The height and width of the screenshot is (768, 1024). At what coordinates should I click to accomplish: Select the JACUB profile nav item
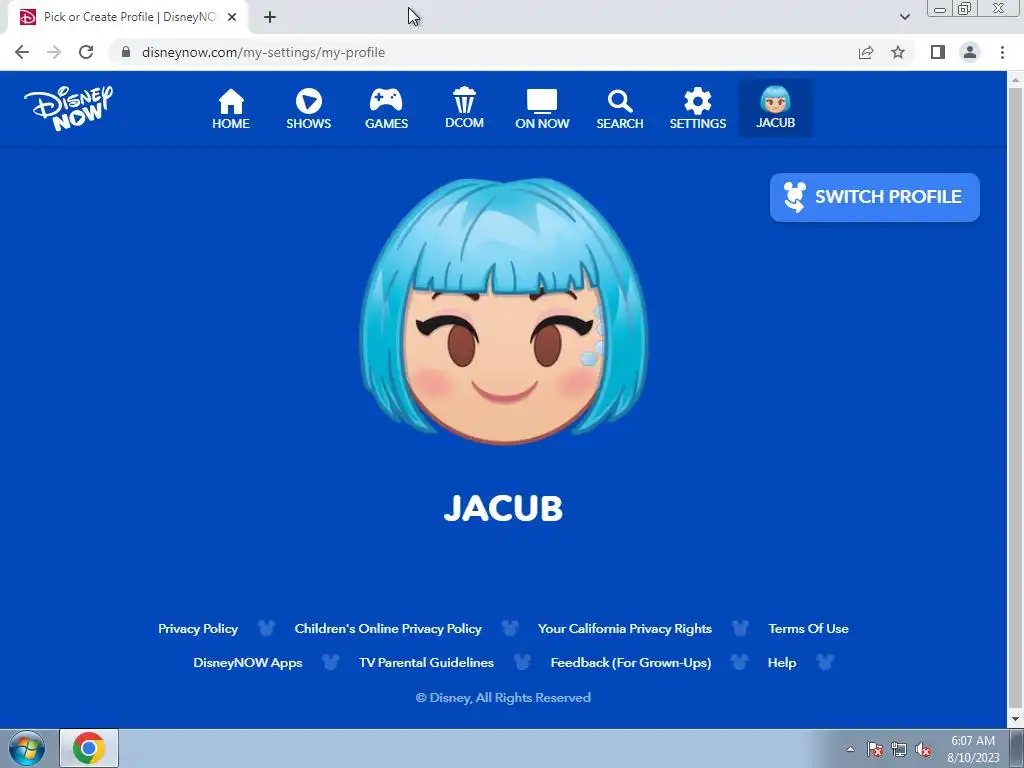775,108
